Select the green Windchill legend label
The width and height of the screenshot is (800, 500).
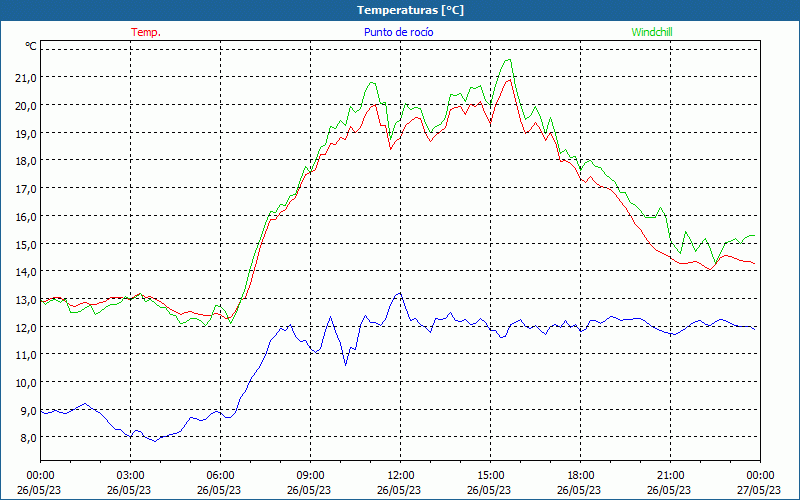[652, 32]
